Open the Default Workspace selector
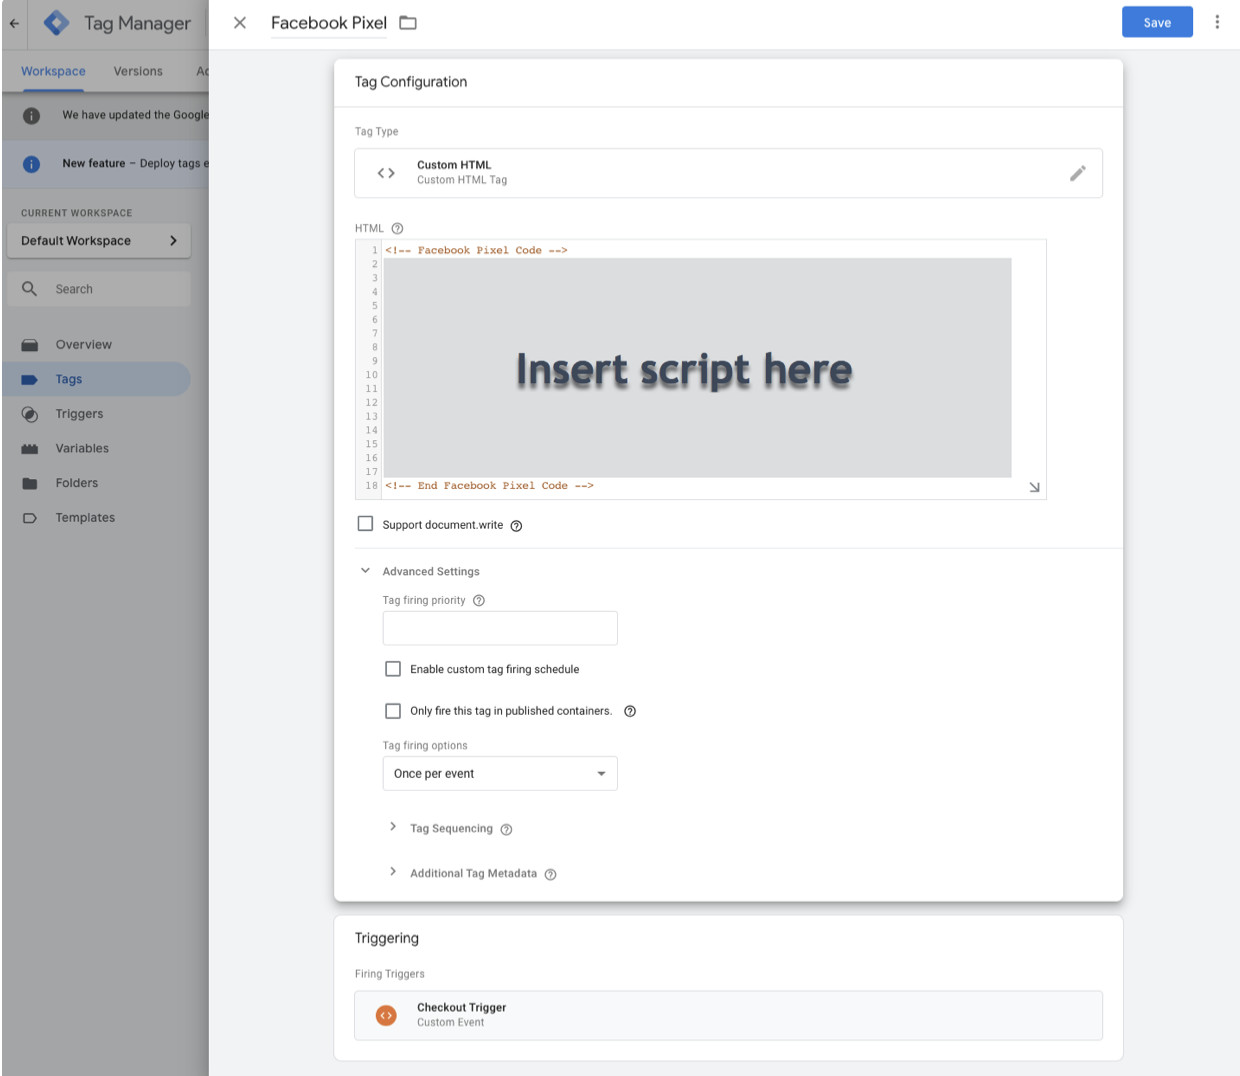Image resolution: width=1240 pixels, height=1076 pixels. point(99,241)
